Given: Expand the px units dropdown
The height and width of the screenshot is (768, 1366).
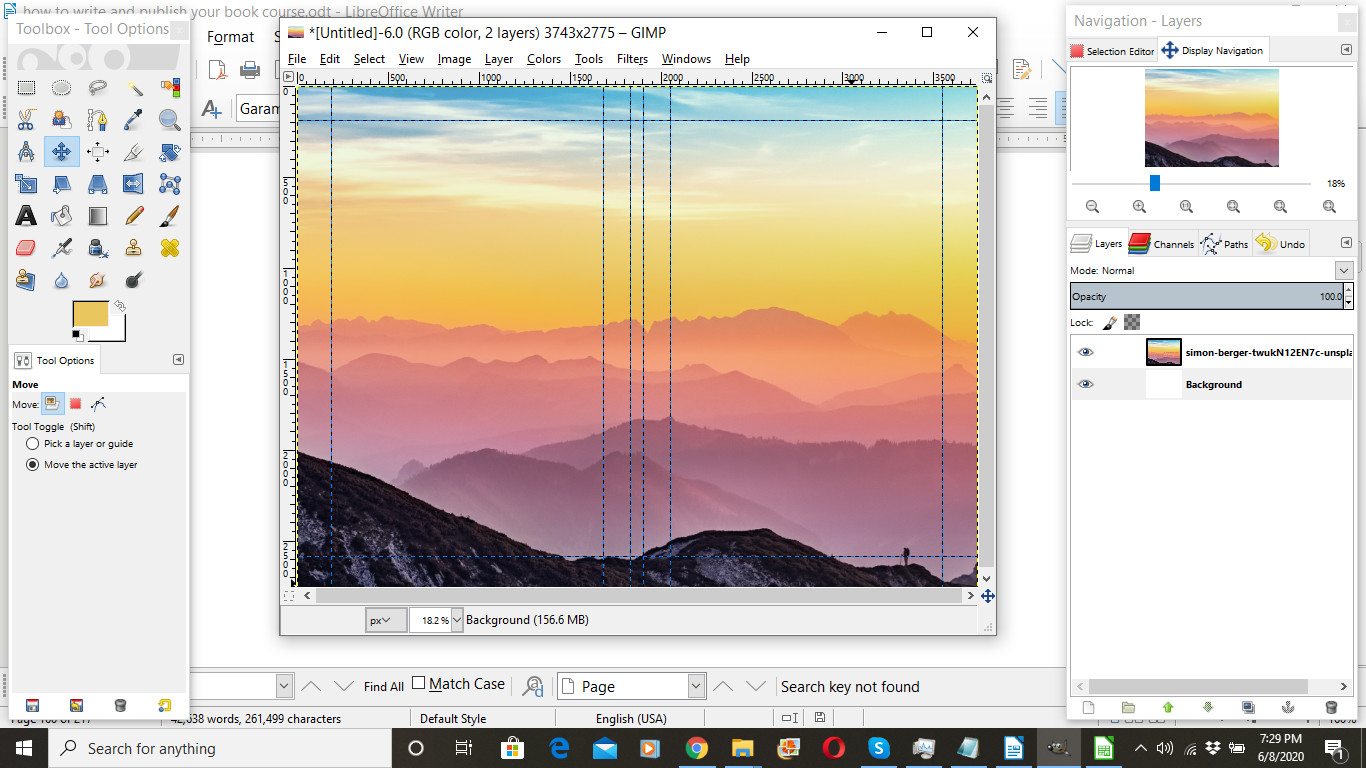Looking at the screenshot, I should coord(385,620).
